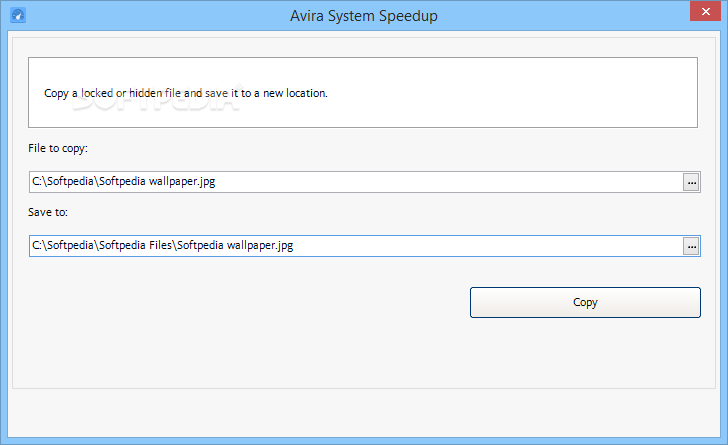Click blank space inside the description box
Viewport: 728px width, 445px height.
tap(511, 93)
